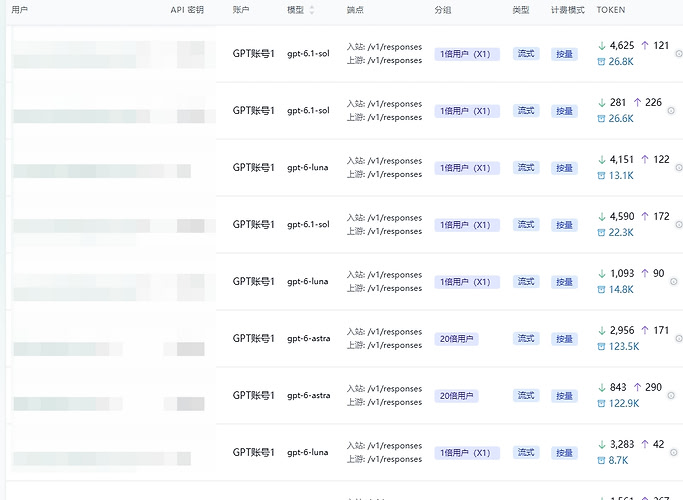Click the 用户 column header
Viewport: 683px width, 500px height.
(19, 10)
